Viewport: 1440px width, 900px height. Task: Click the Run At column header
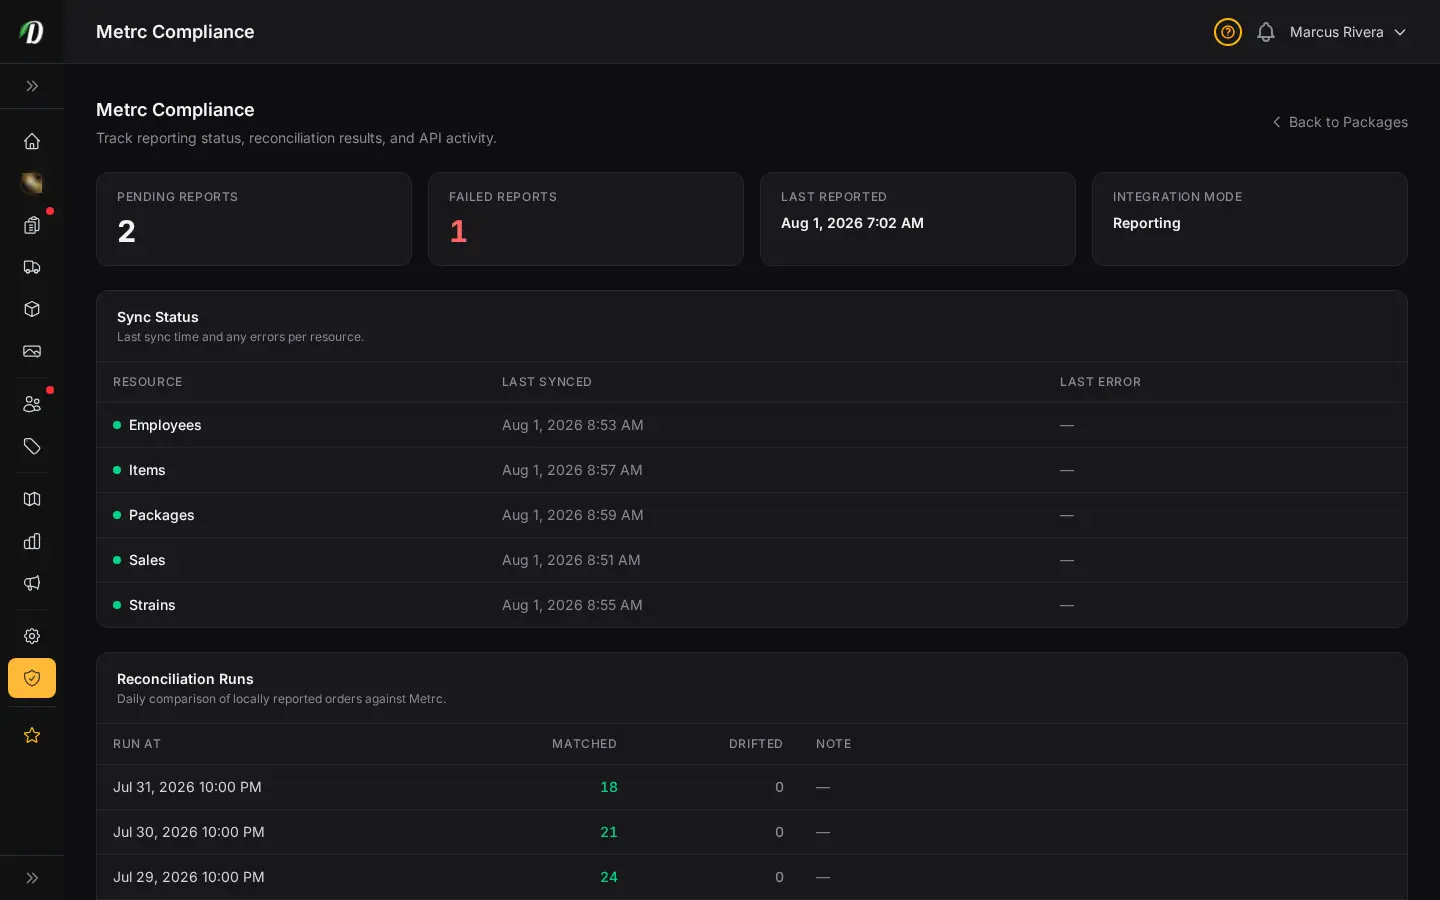click(x=137, y=744)
